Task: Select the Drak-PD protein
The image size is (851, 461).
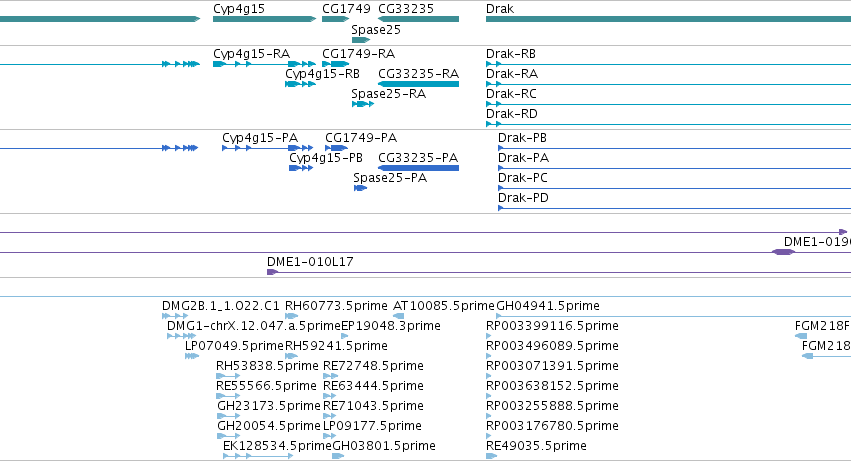Action: (x=523, y=198)
